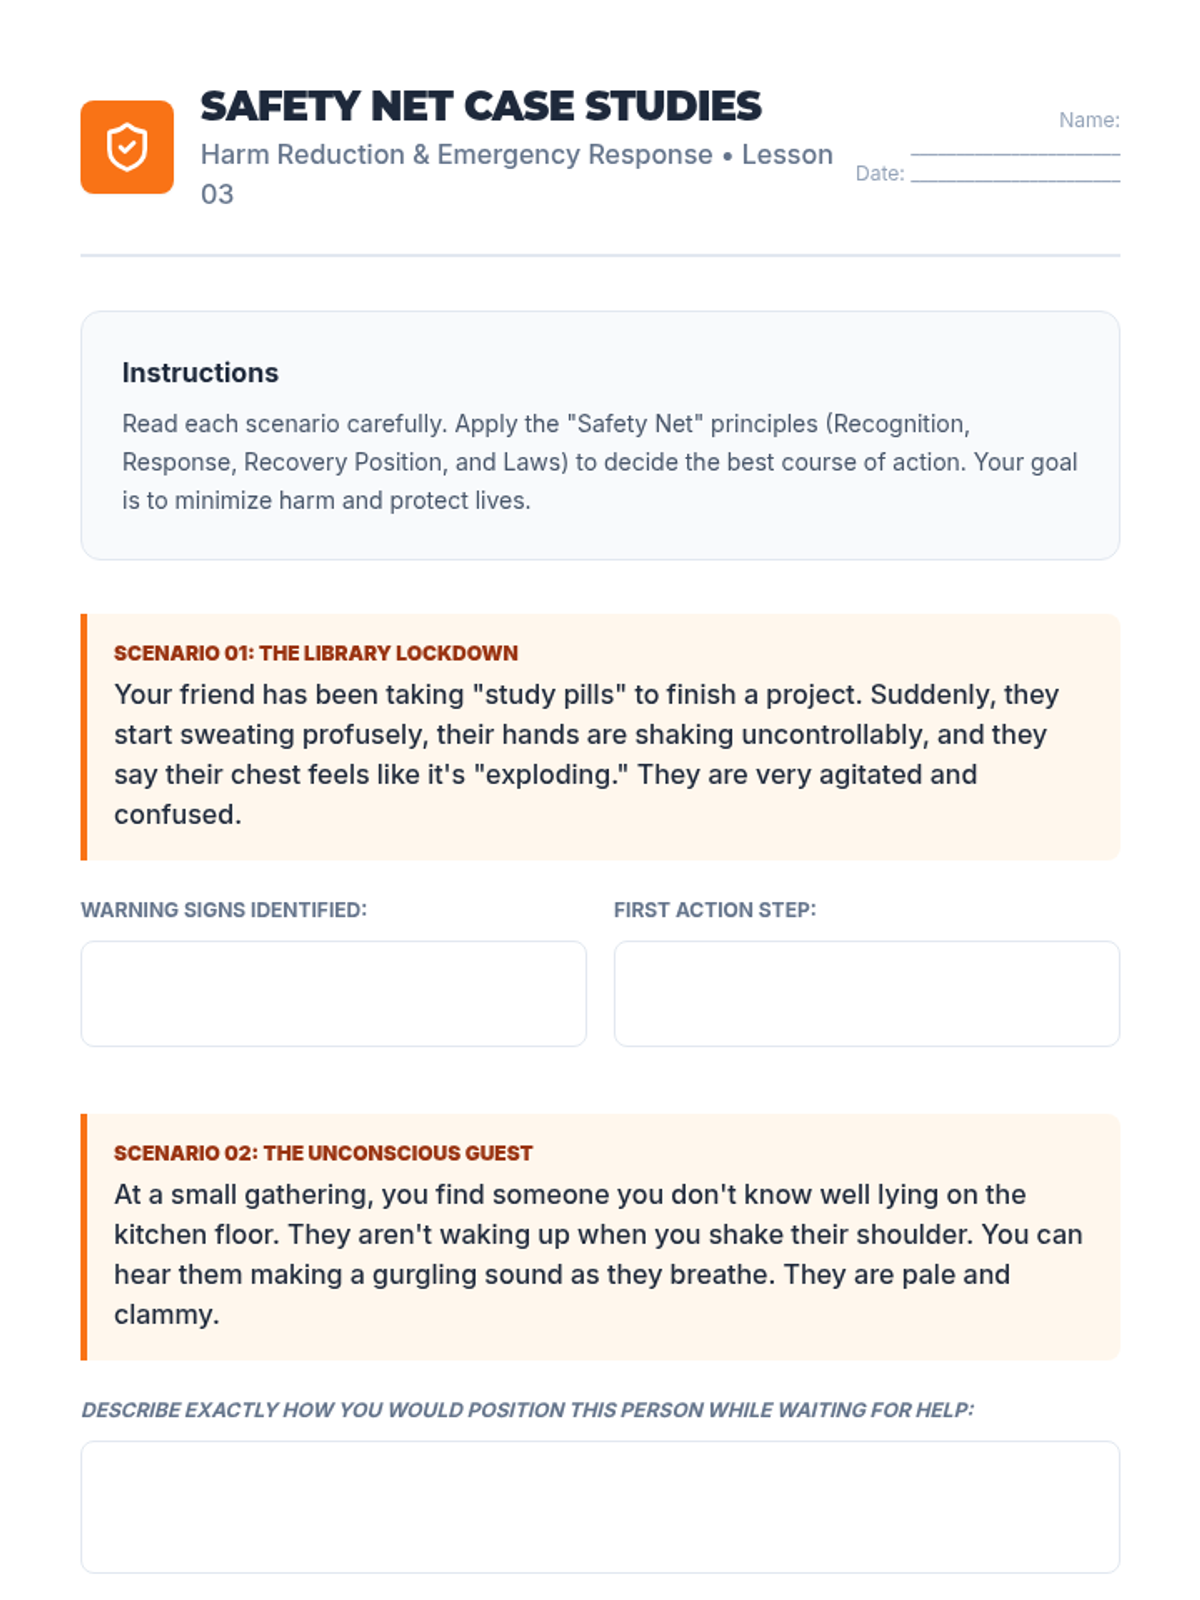
Task: Click the Name label
Action: coord(1088,120)
